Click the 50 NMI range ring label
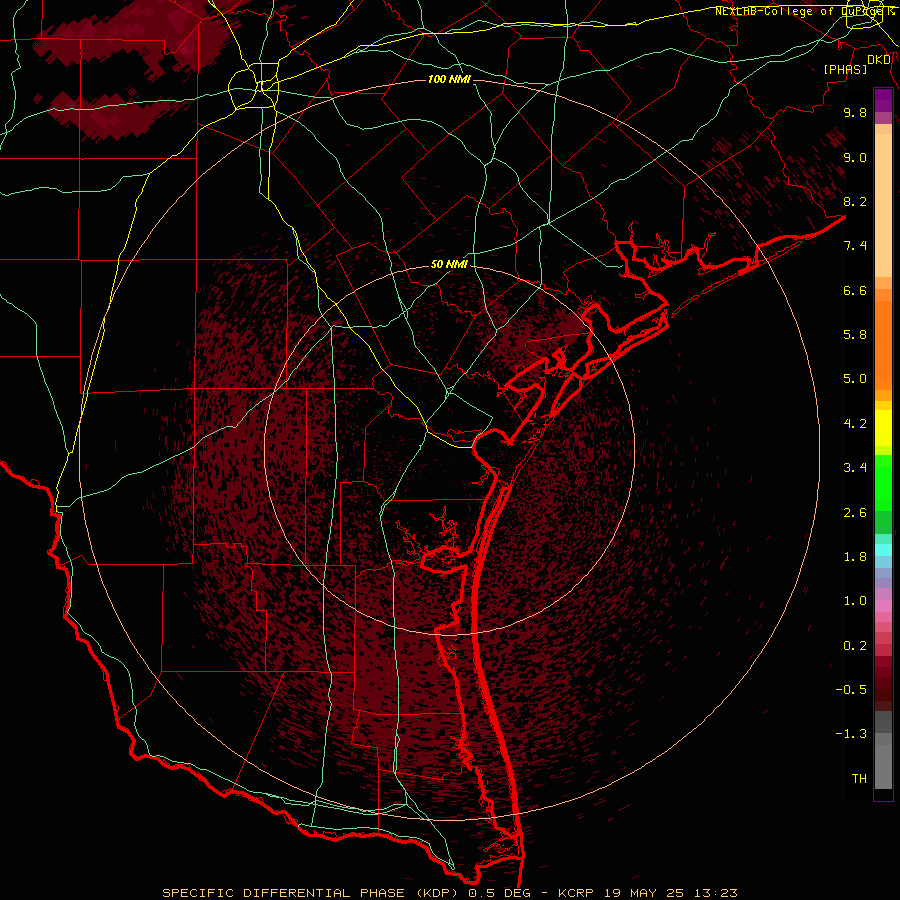 [449, 264]
